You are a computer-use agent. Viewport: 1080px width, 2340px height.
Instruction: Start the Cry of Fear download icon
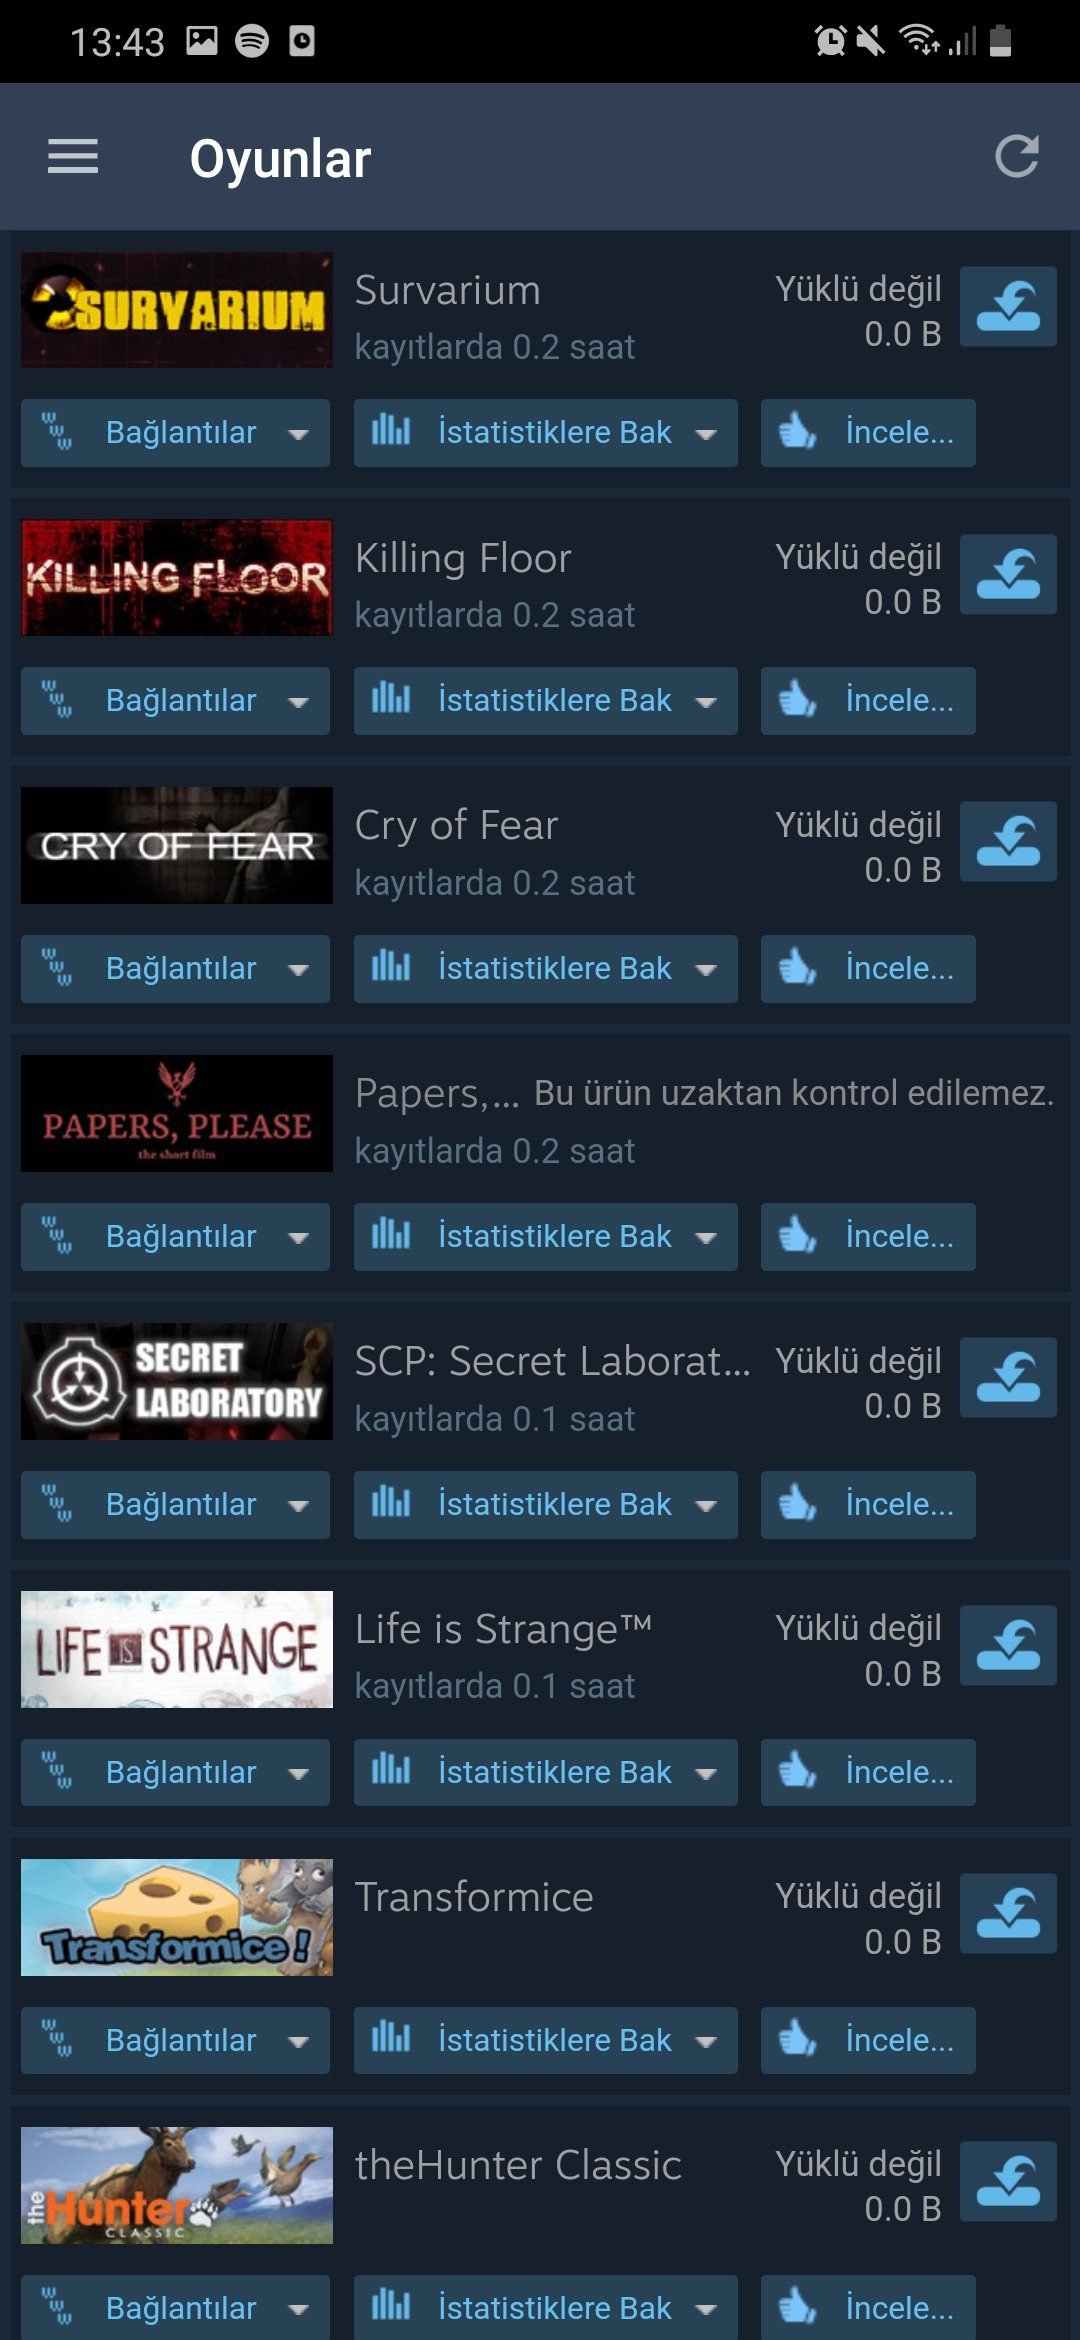pos(1008,841)
